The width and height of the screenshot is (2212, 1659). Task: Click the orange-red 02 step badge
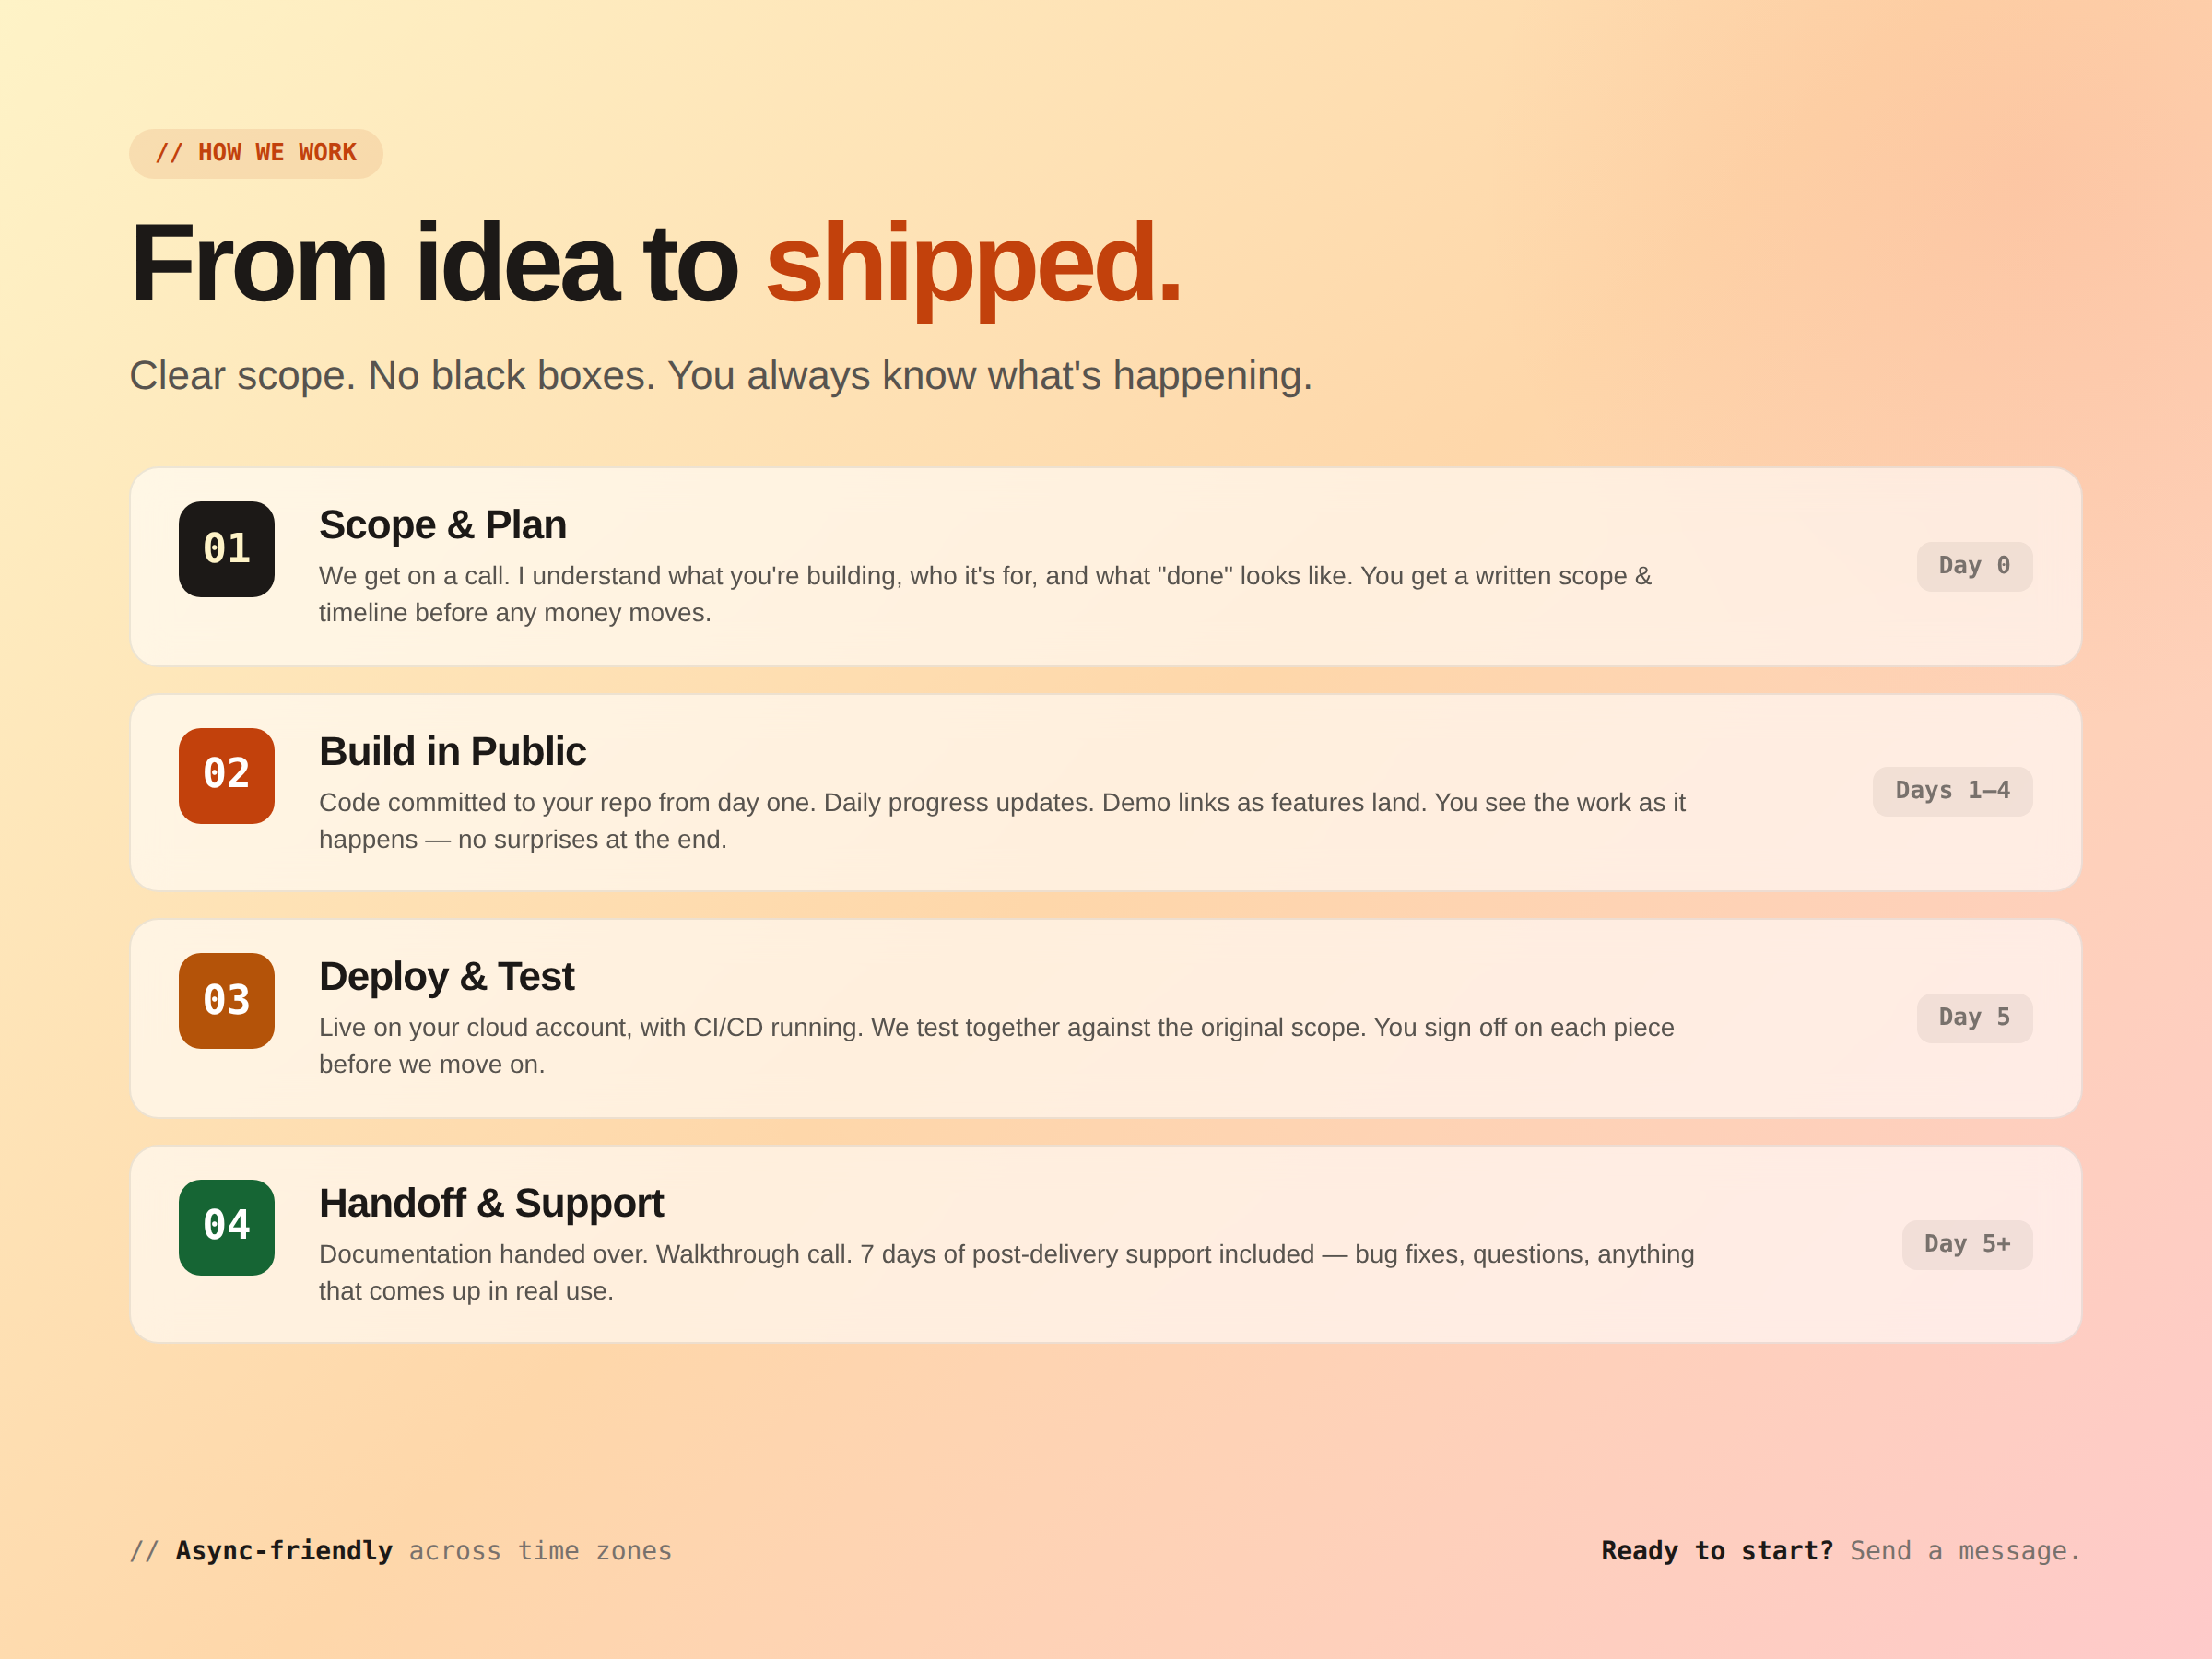[x=227, y=776]
